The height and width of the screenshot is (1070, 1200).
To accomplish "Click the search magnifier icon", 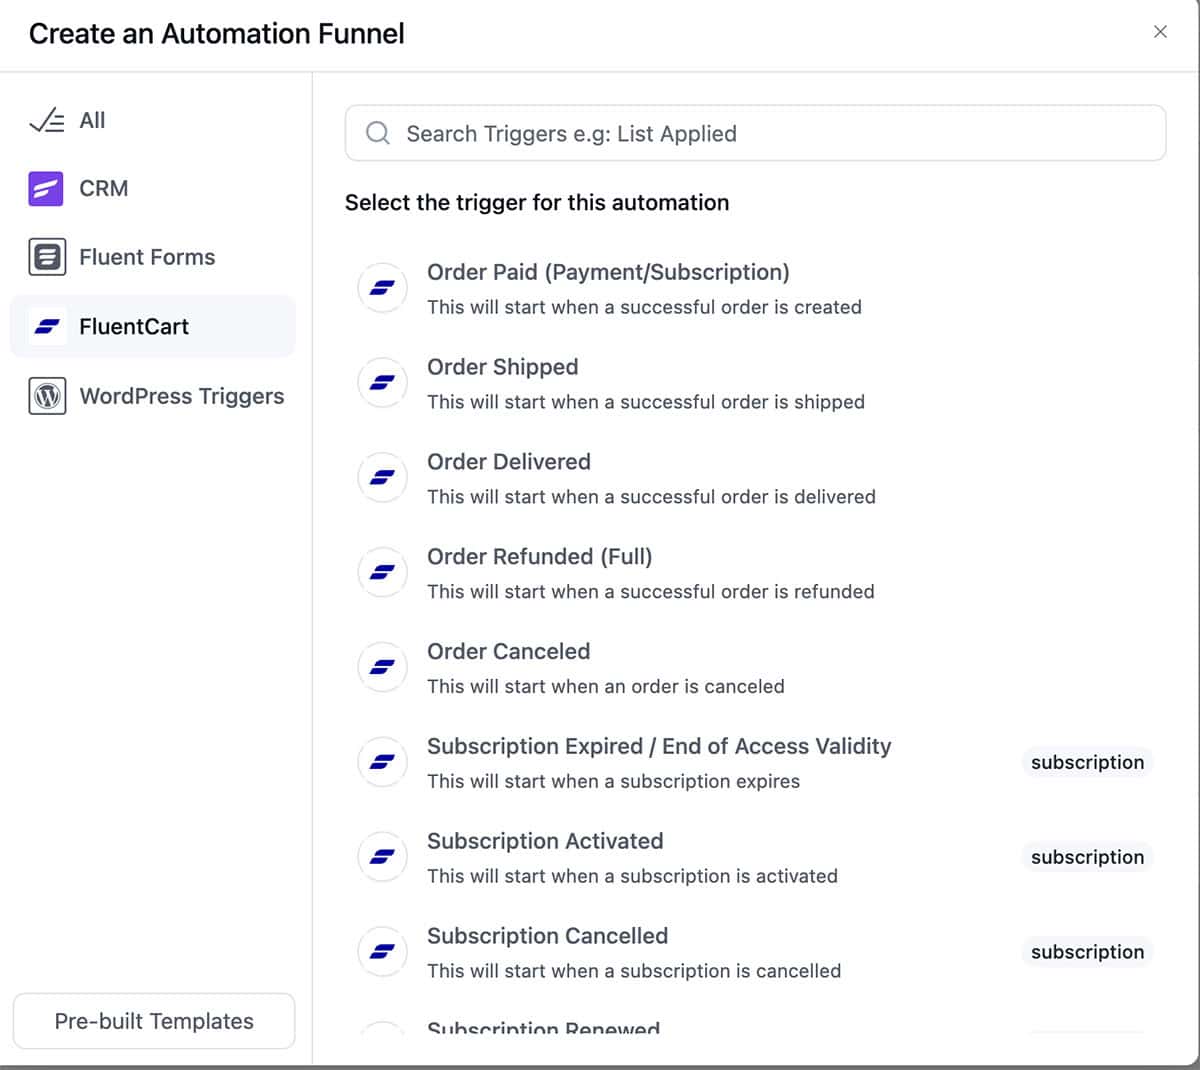I will pos(378,133).
